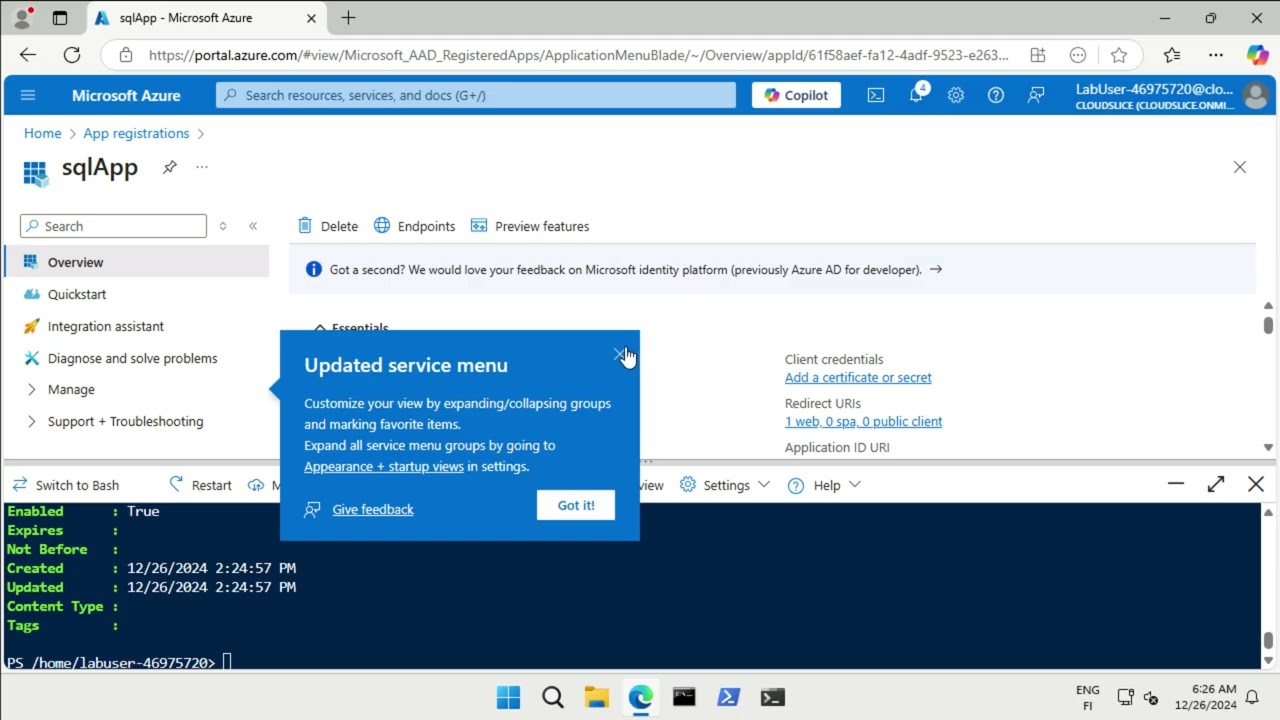Minimize the Cloud Shell pane
The image size is (1280, 720).
point(1176,484)
